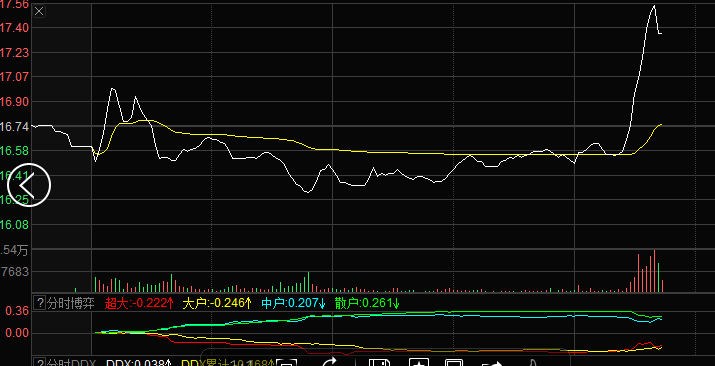This screenshot has height=366, width=715.
Task: Select the 超大:-0.222 value
Action: [140, 303]
